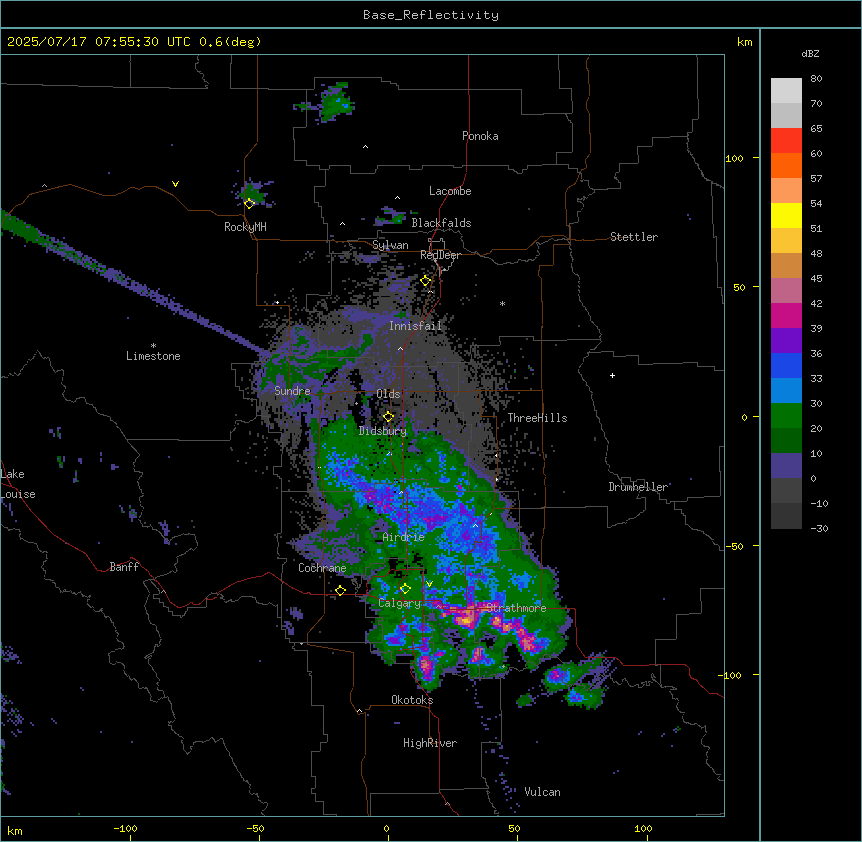Click the yellow diamond marker near RedDeer

(425, 281)
